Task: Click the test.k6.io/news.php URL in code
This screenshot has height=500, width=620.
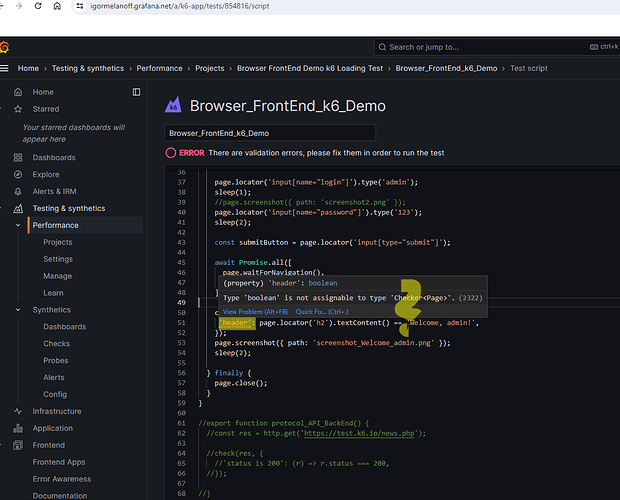Action: click(359, 433)
